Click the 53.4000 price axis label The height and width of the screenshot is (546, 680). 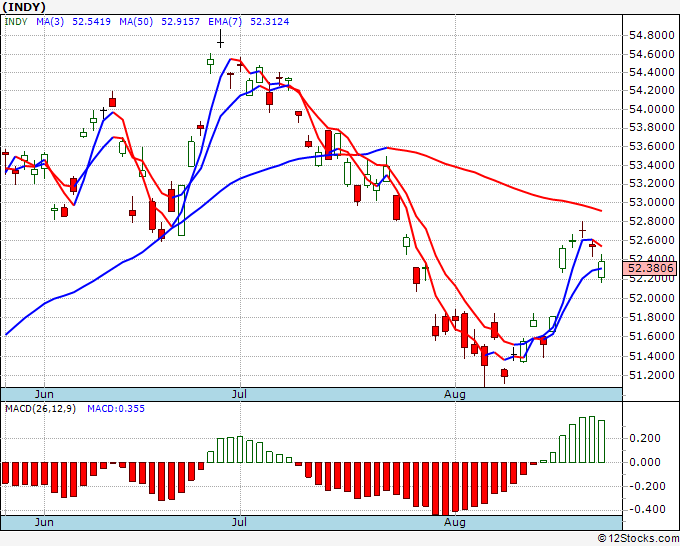click(652, 165)
